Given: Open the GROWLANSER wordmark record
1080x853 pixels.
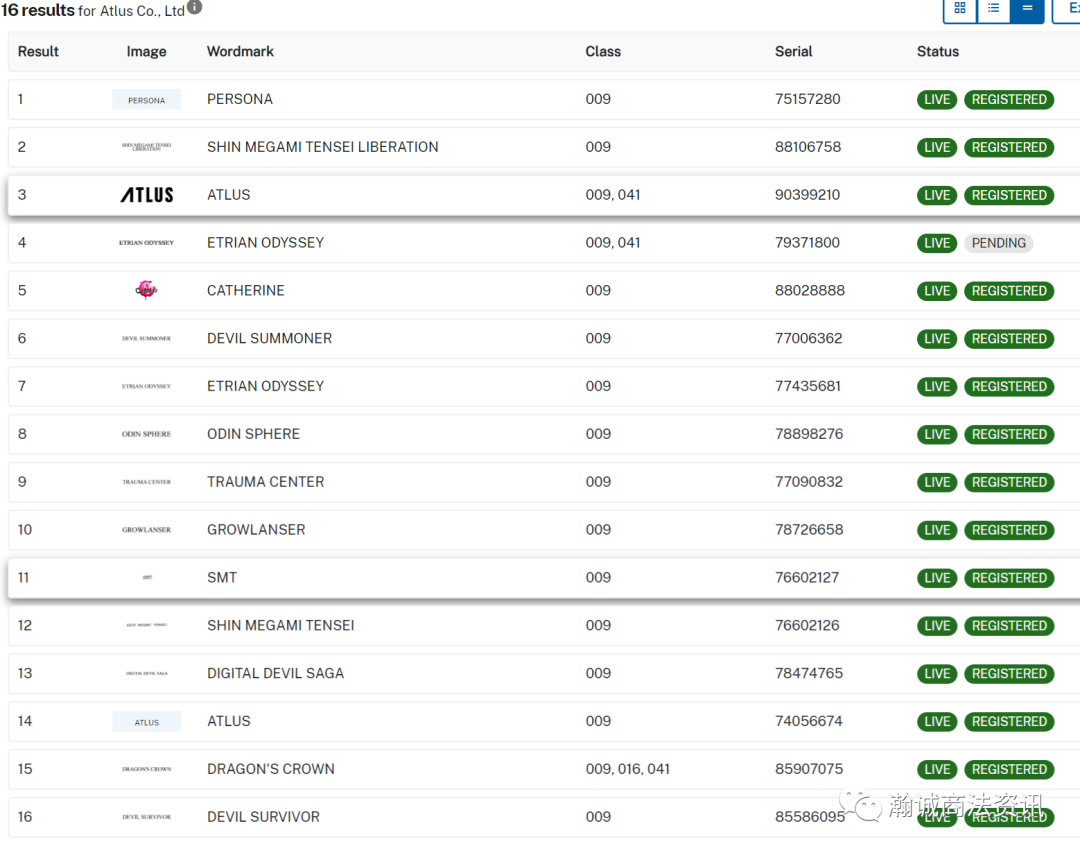Looking at the screenshot, I should [256, 530].
